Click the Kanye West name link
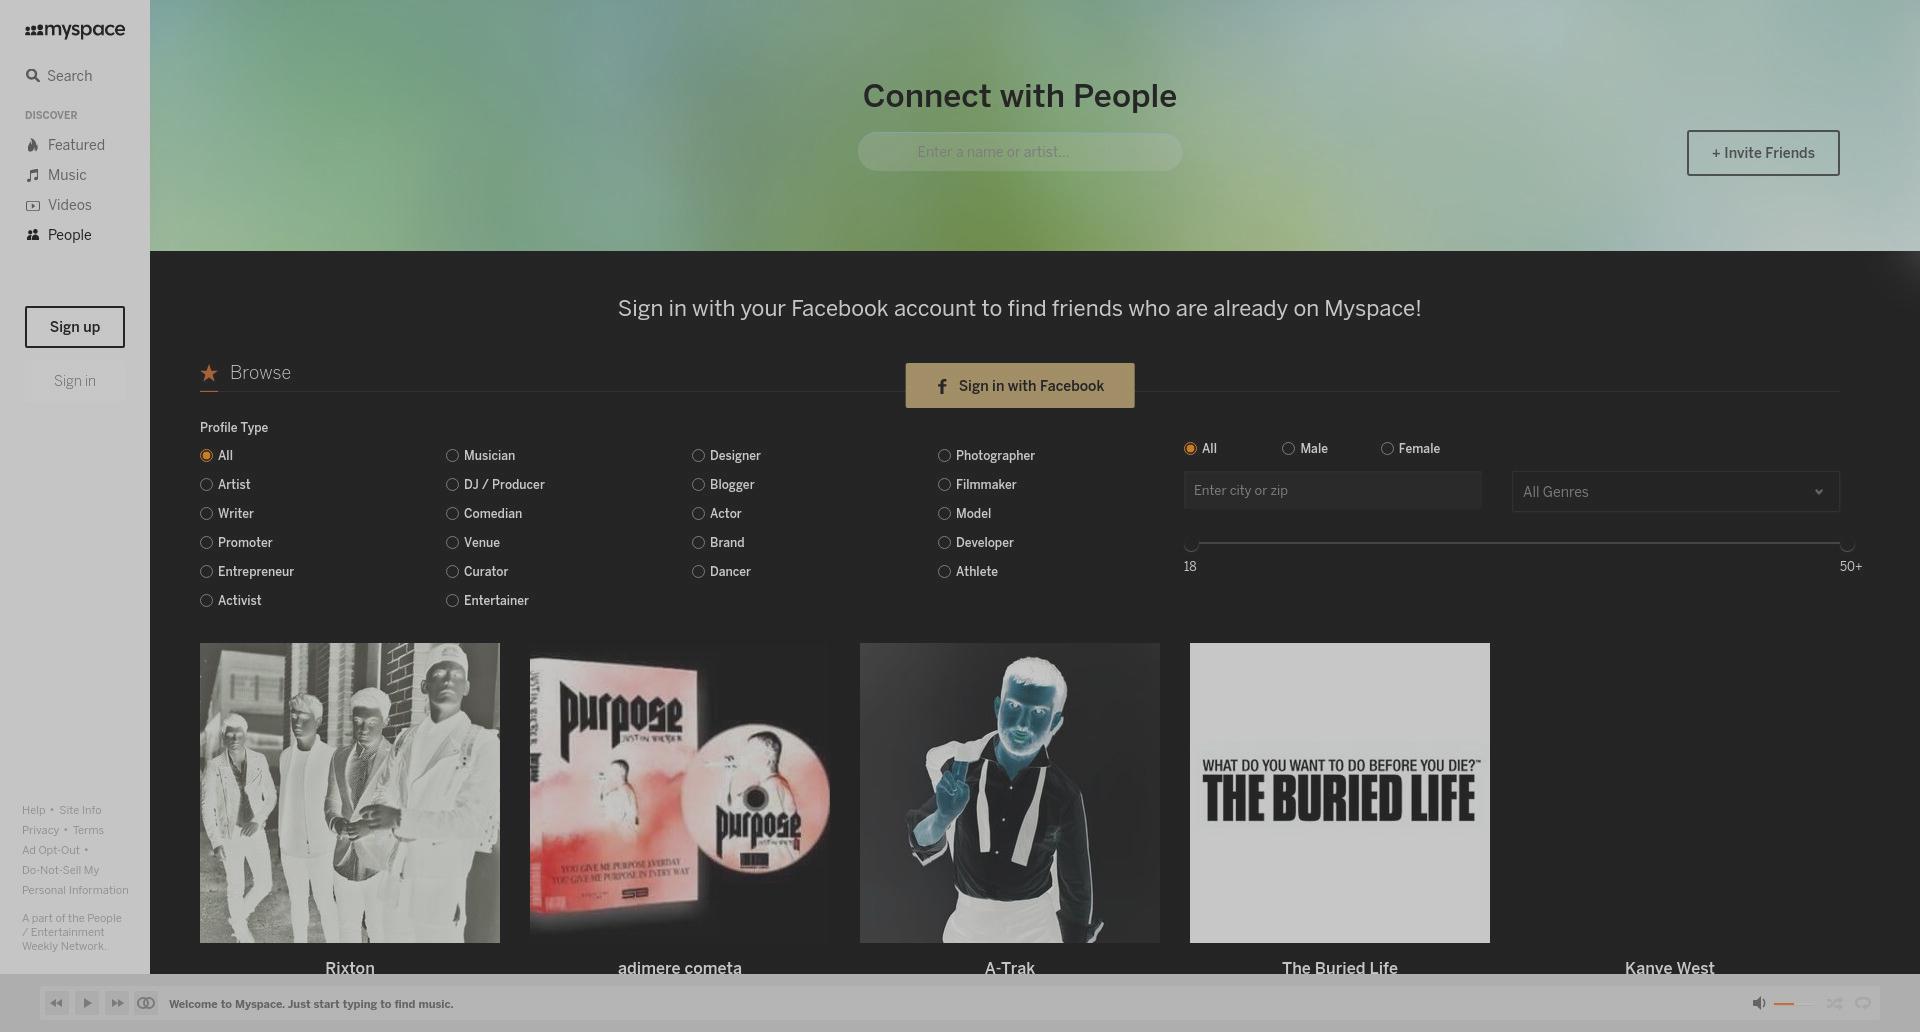The width and height of the screenshot is (1920, 1032). [1670, 968]
